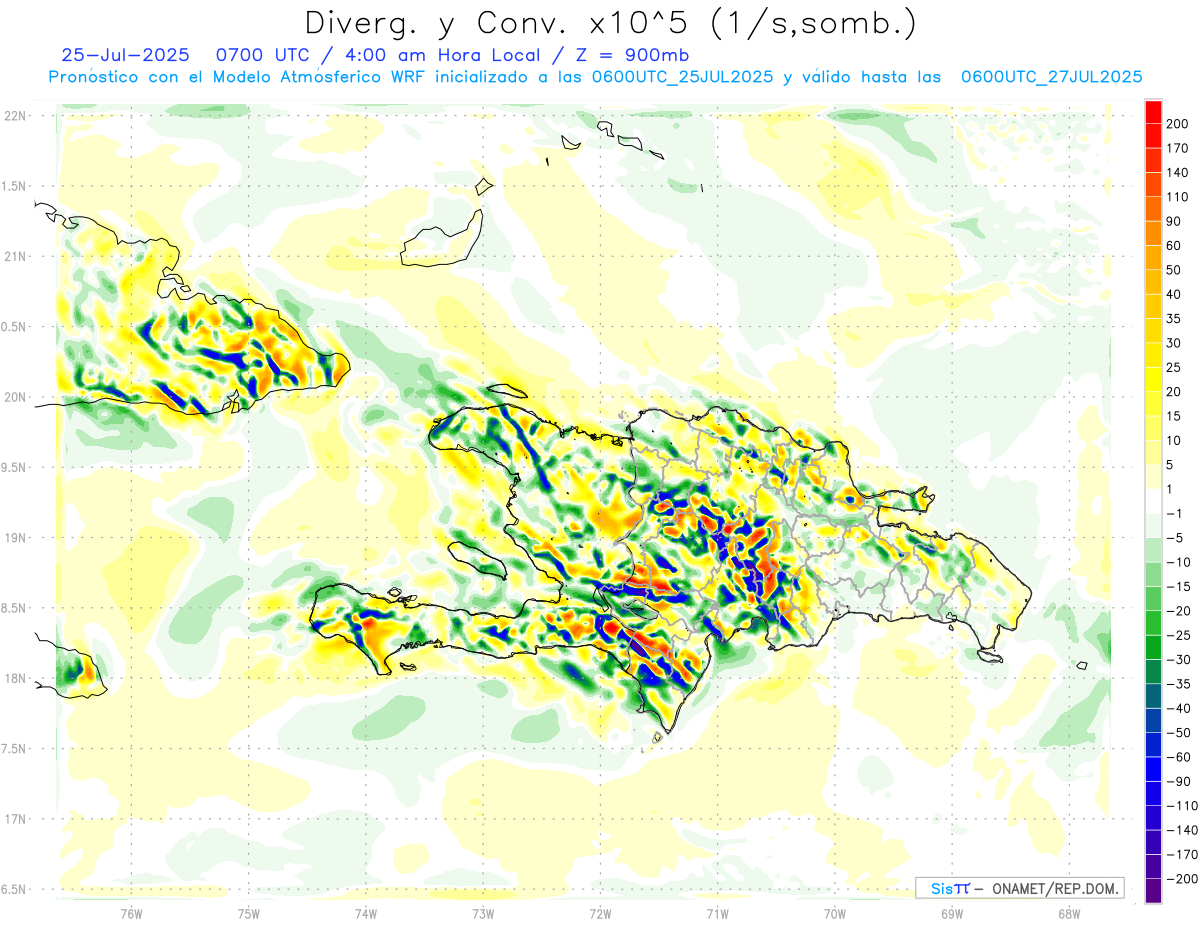Click the white colorbar segment between 1 and -1

point(1153,501)
